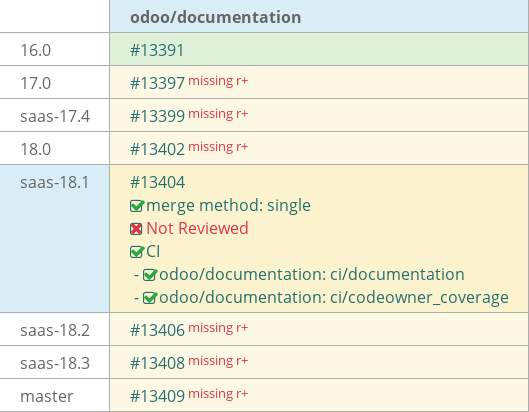Click check icon for ci/codeowner_coverage status
Screen dimensions: 529x412
[x=150, y=298]
